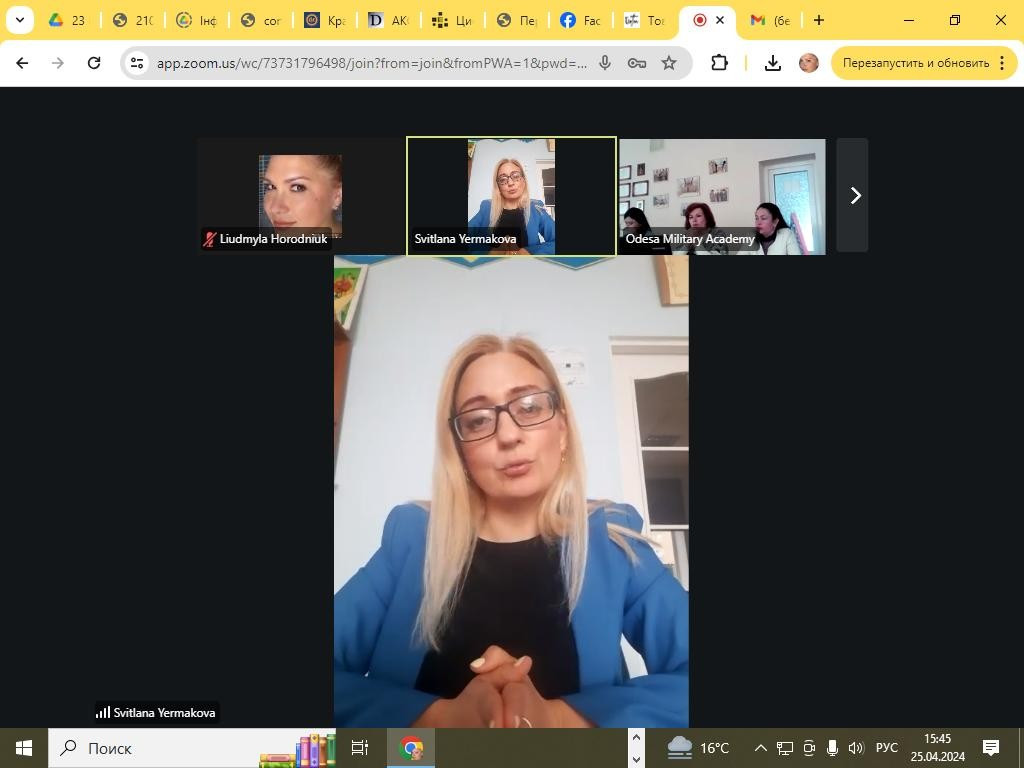Click the signal strength icon by Svitlana Yermakova
Viewport: 1024px width, 768px height.
pos(103,712)
